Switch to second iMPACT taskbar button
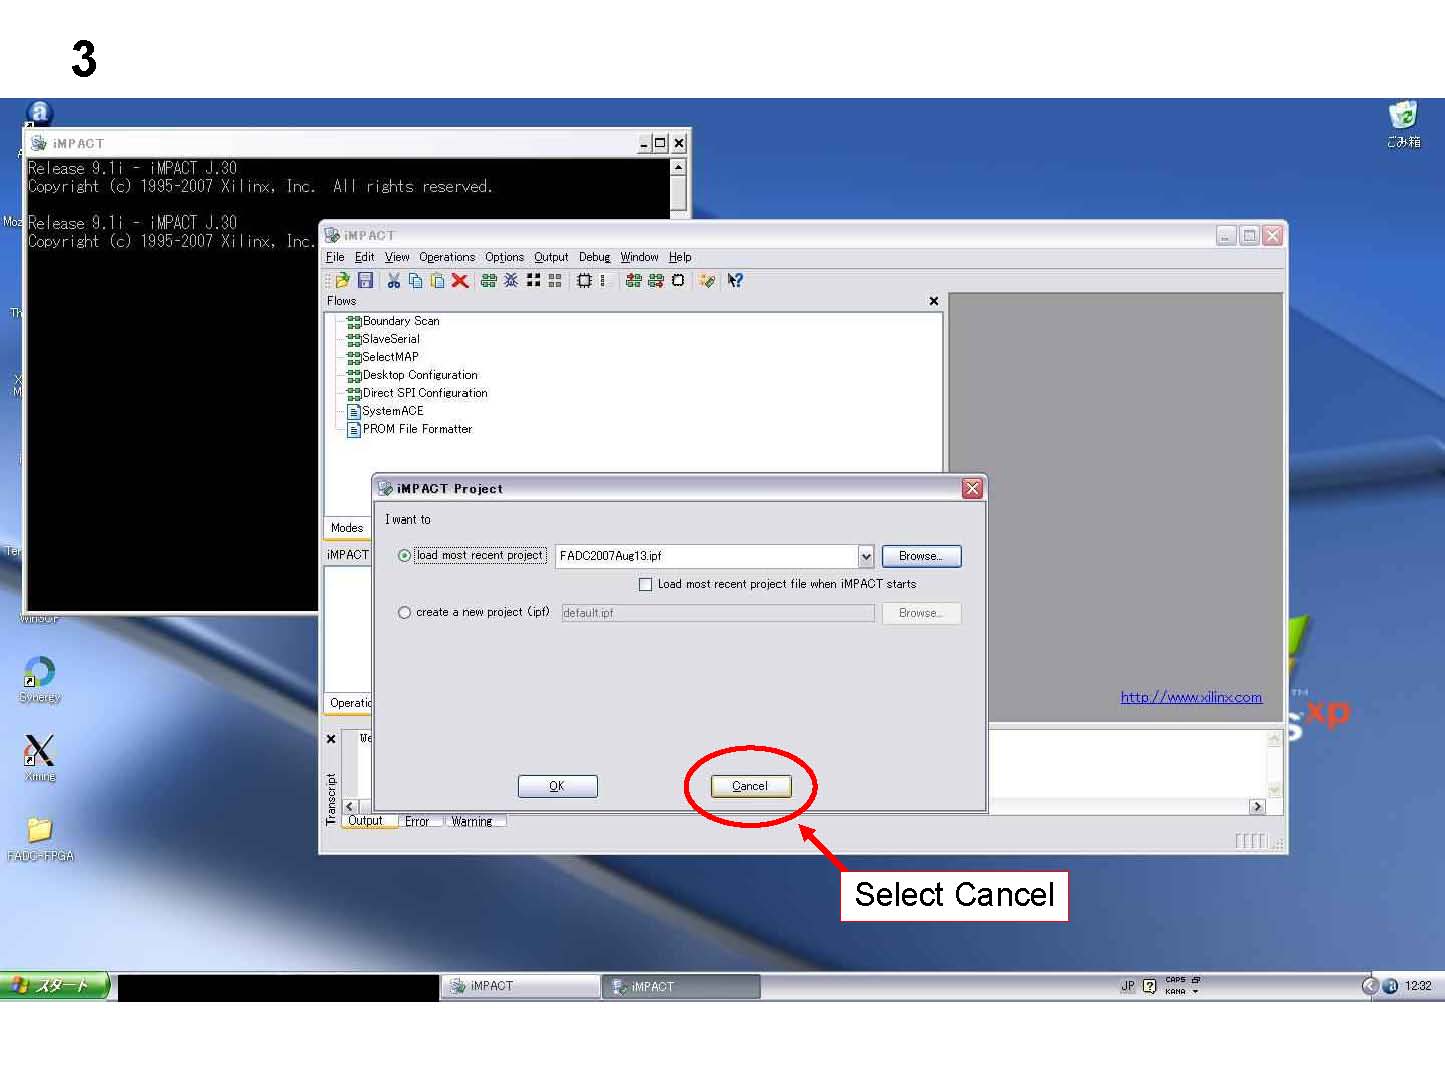This screenshot has height=1083, width=1445. (x=681, y=986)
